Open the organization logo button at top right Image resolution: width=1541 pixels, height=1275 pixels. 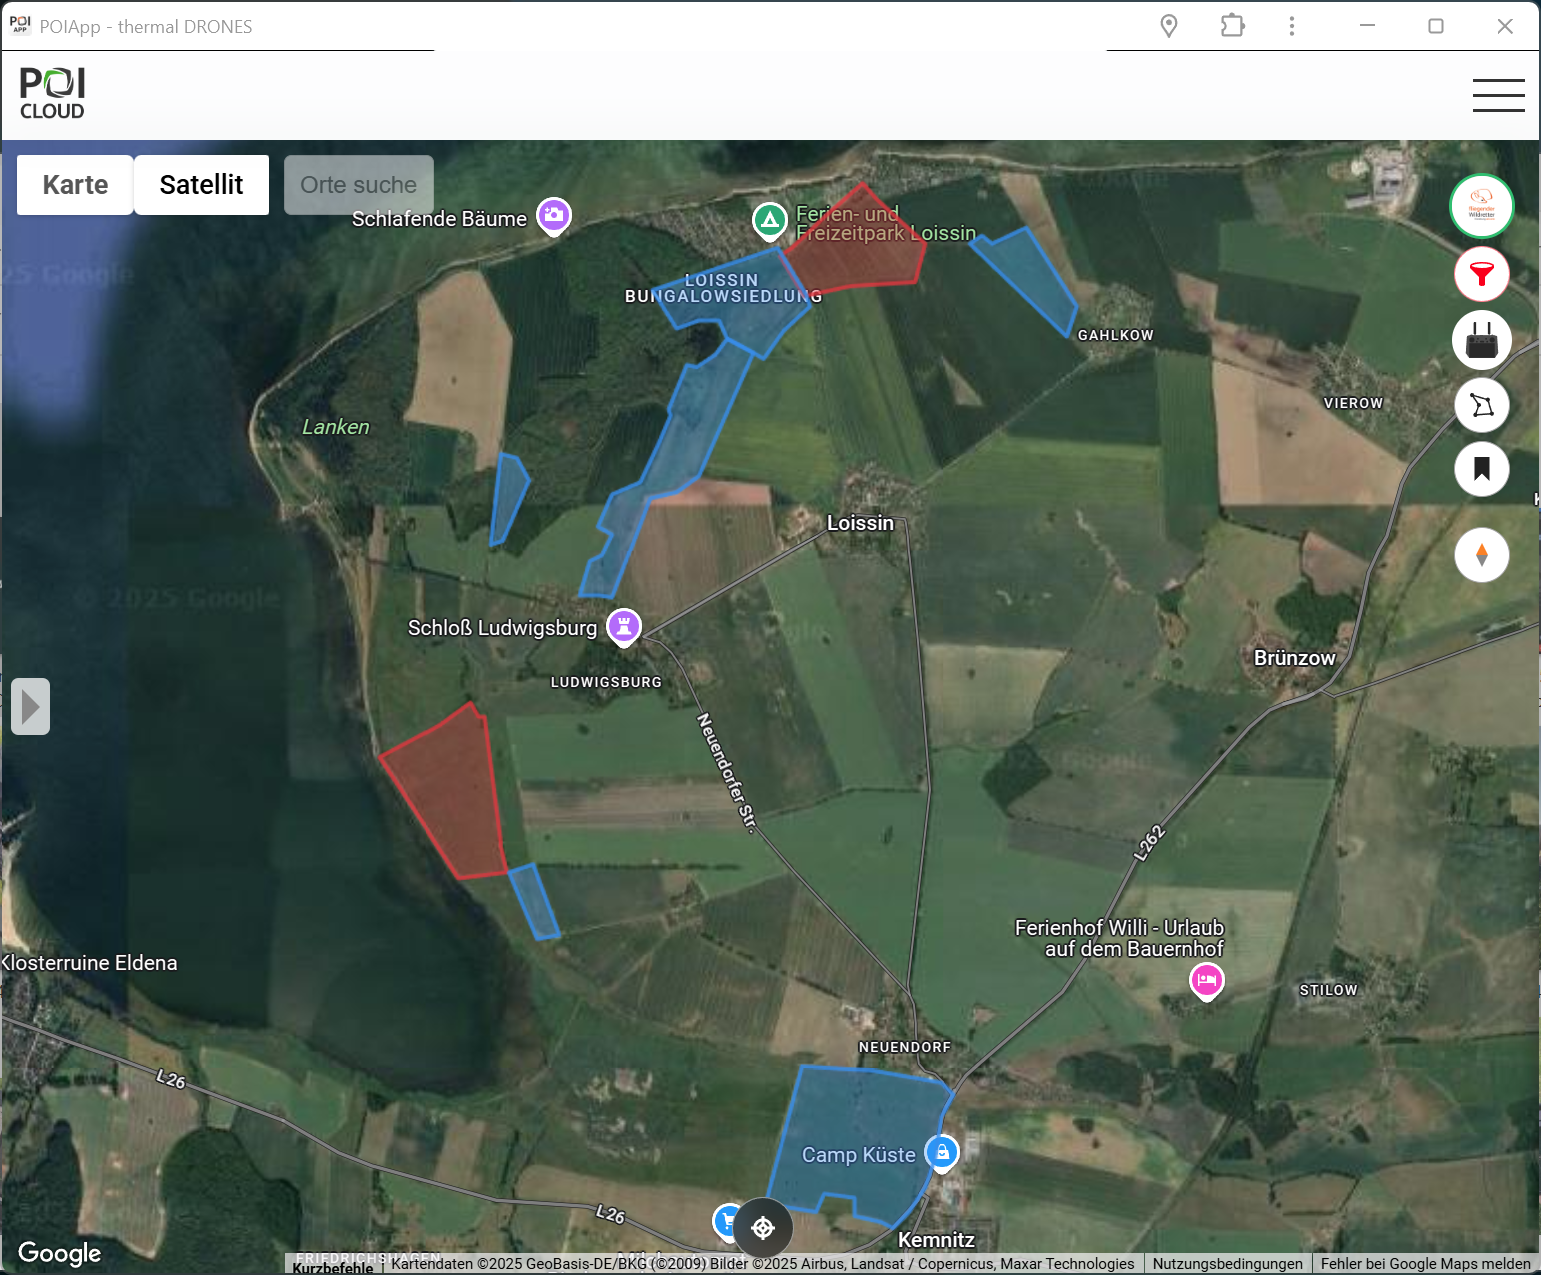(1481, 206)
